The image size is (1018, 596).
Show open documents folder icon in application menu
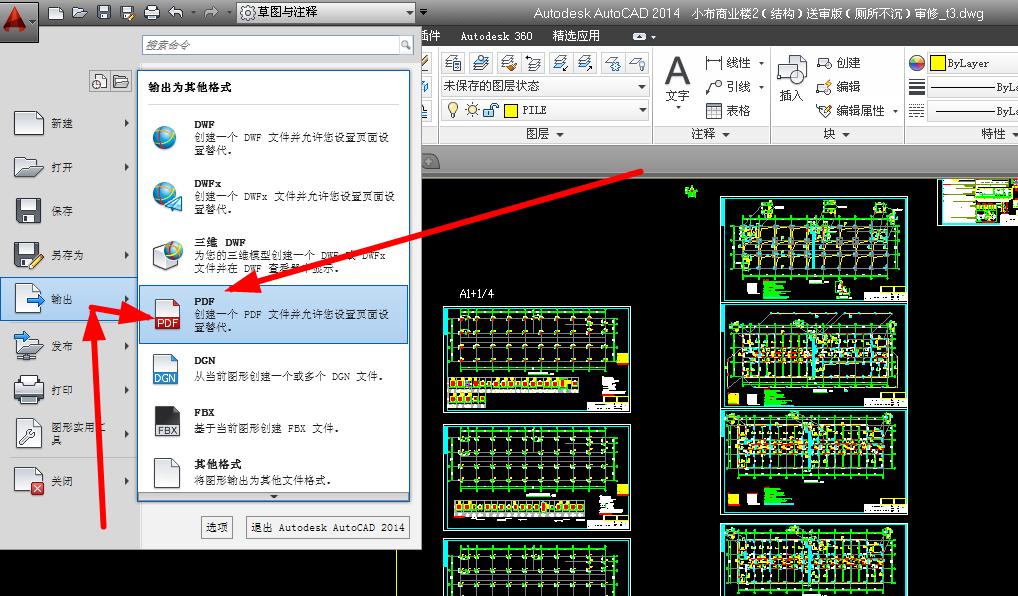(121, 81)
